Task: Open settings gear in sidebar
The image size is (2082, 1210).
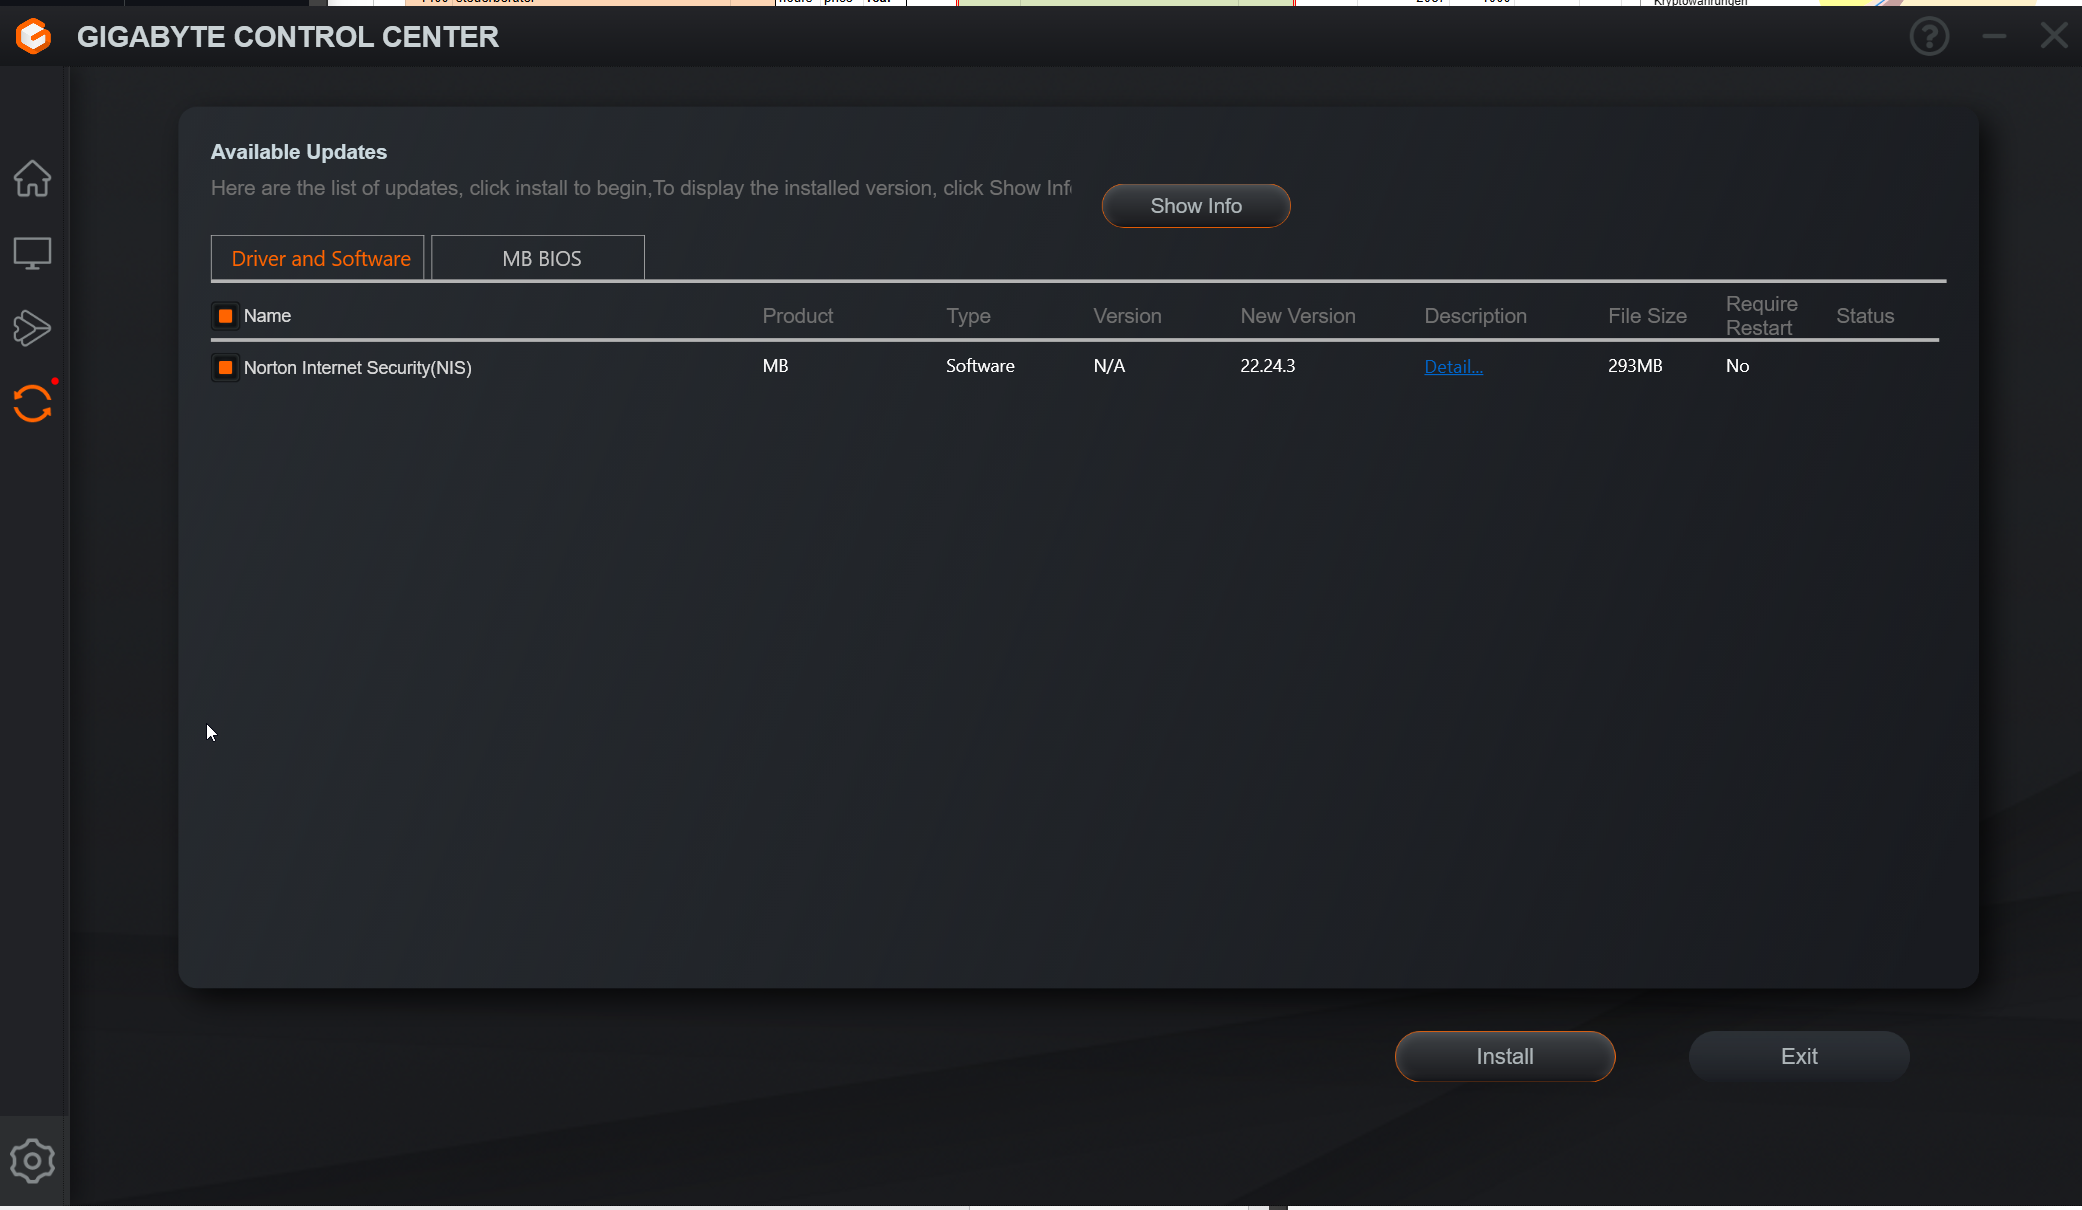Action: (32, 1161)
